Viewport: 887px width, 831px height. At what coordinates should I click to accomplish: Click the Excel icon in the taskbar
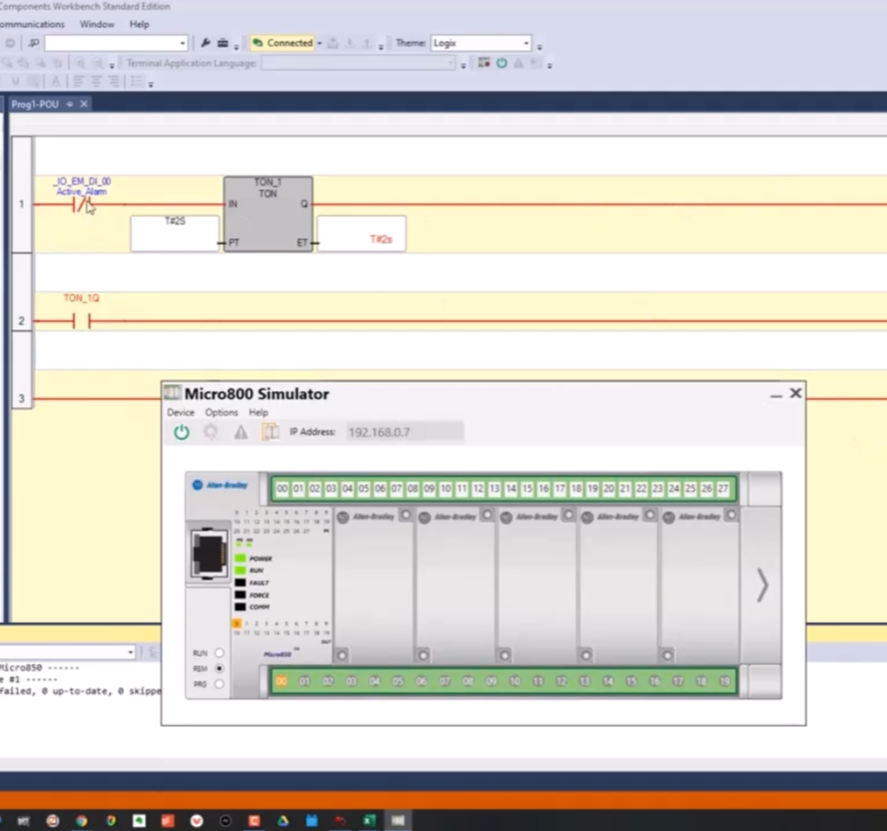(x=369, y=821)
